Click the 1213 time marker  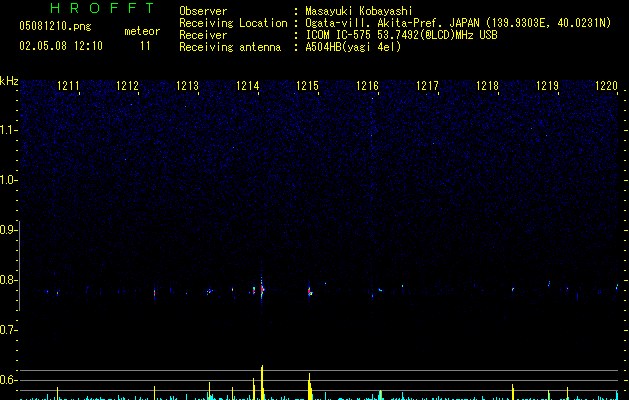(x=187, y=86)
